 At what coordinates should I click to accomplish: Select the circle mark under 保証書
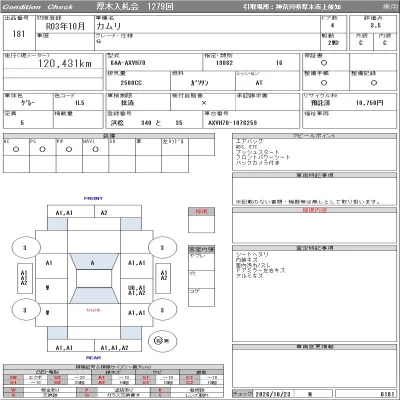pyautogui.click(x=324, y=63)
